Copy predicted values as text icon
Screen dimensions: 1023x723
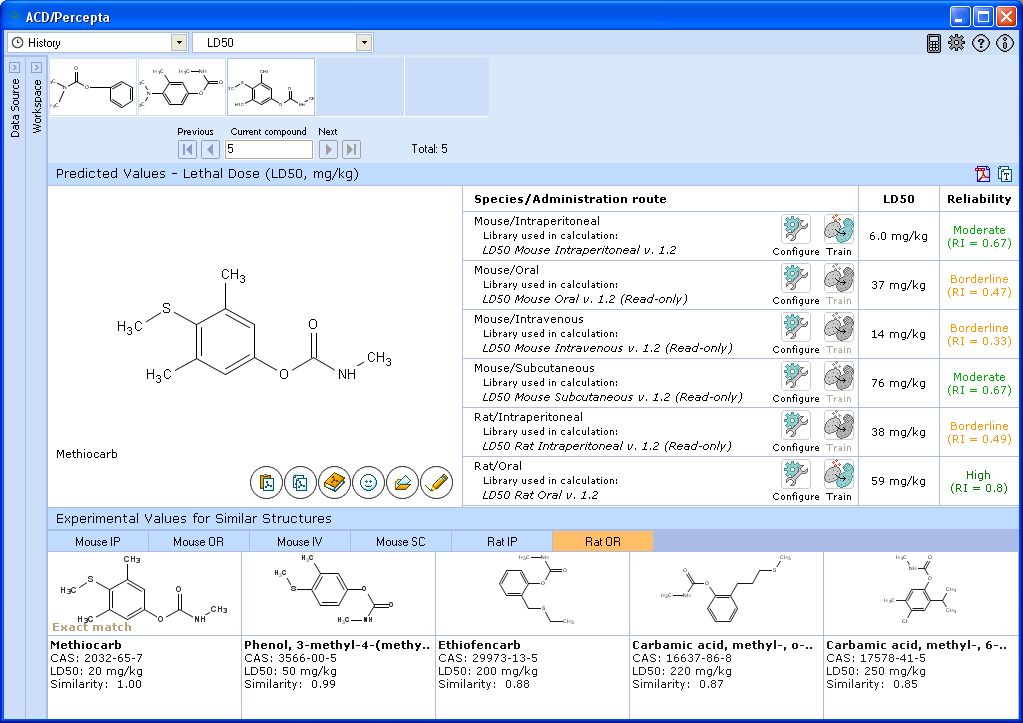pos(1005,174)
